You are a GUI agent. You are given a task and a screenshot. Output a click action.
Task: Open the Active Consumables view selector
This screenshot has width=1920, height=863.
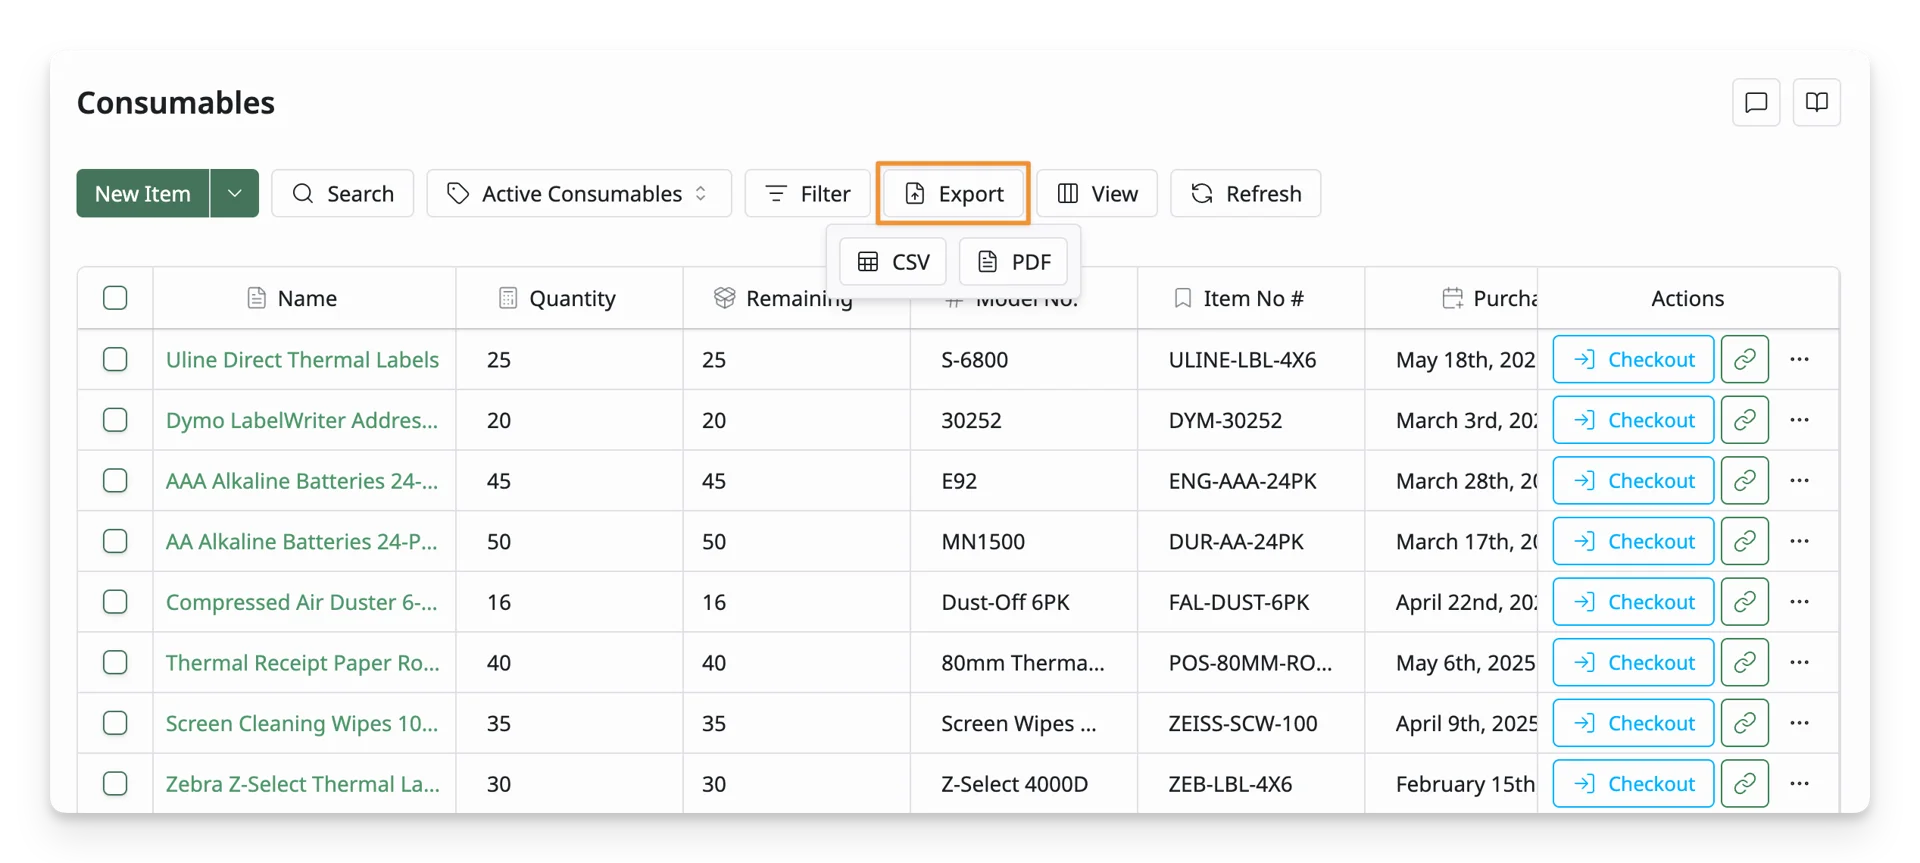pos(579,193)
